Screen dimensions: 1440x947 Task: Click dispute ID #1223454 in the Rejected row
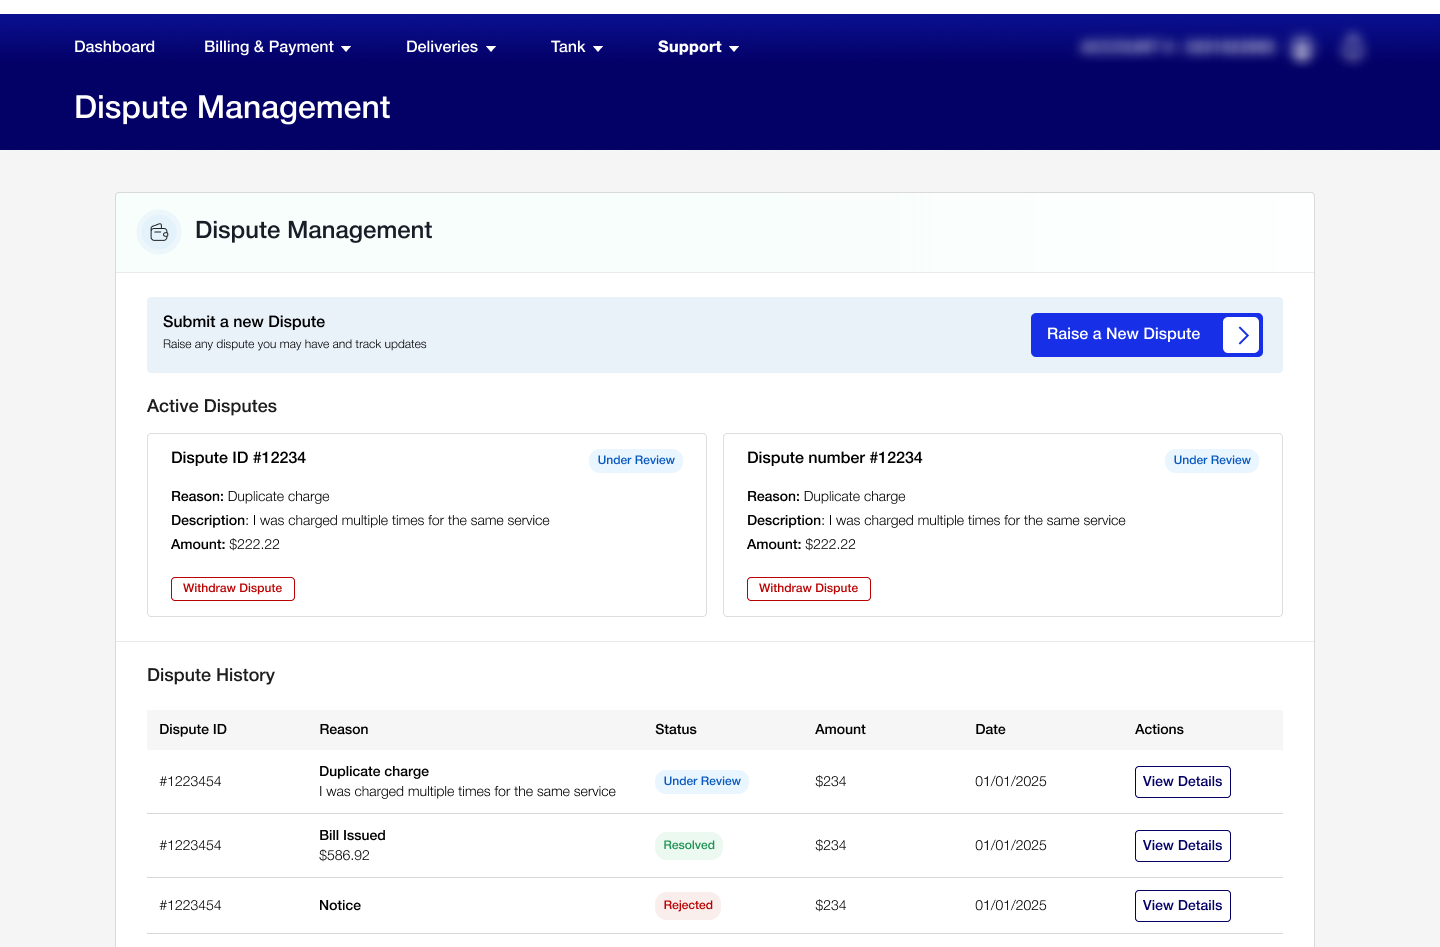[190, 906]
